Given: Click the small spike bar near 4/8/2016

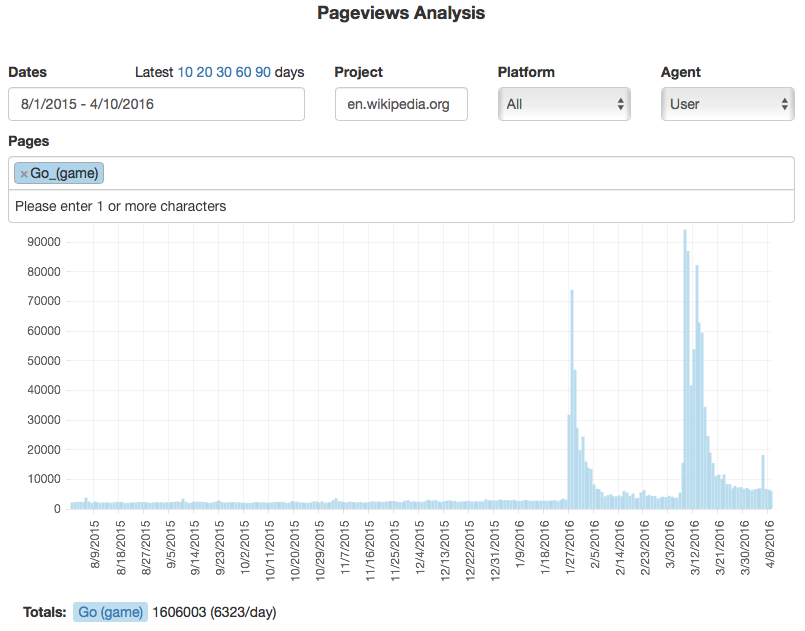Looking at the screenshot, I should tap(763, 482).
